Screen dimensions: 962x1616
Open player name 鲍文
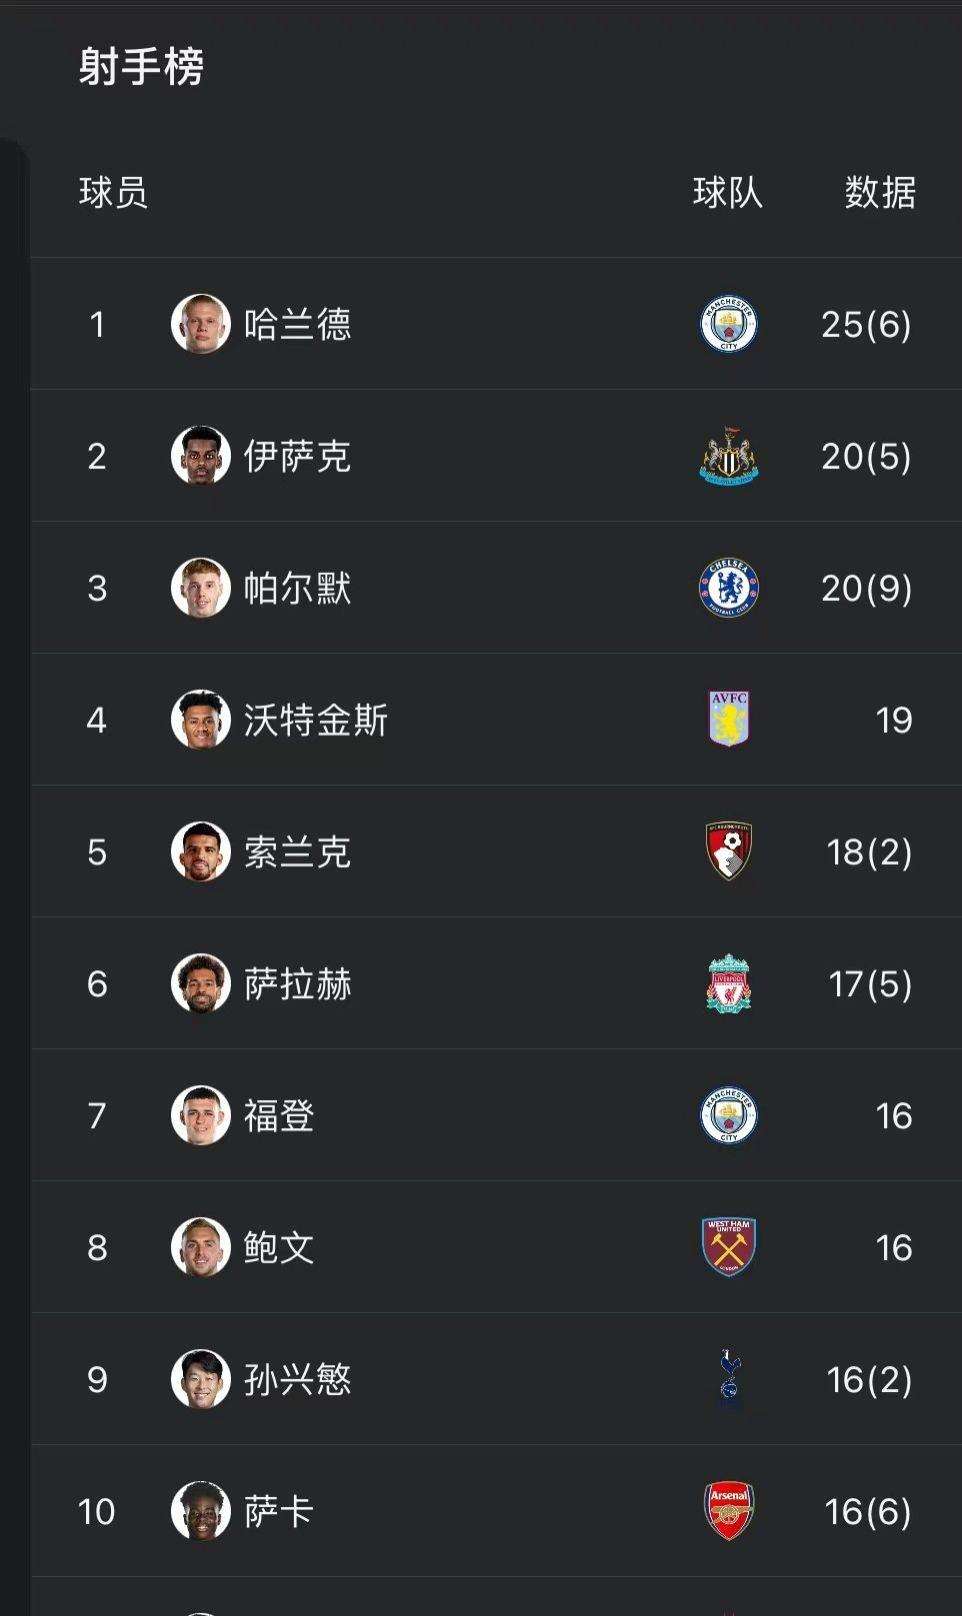coord(279,1247)
